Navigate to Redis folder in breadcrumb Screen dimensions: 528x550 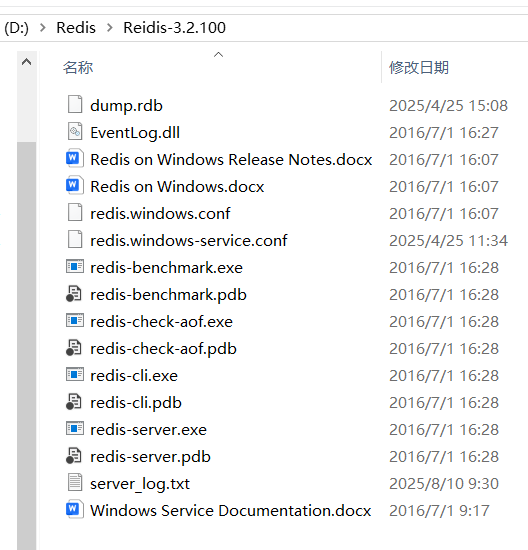(x=76, y=28)
